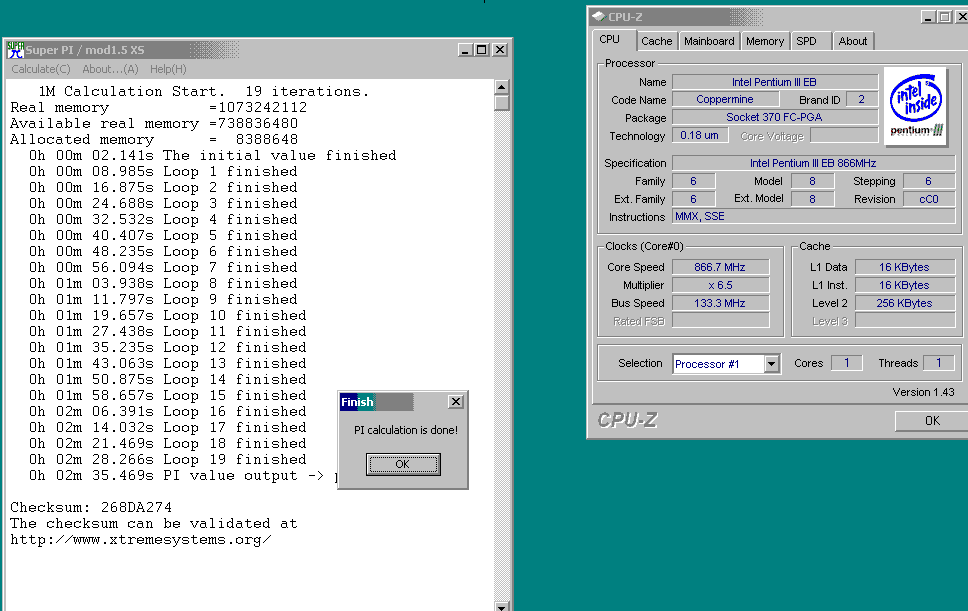Click the Revision value cC0
Screen dimensions: 968x611
pos(928,199)
